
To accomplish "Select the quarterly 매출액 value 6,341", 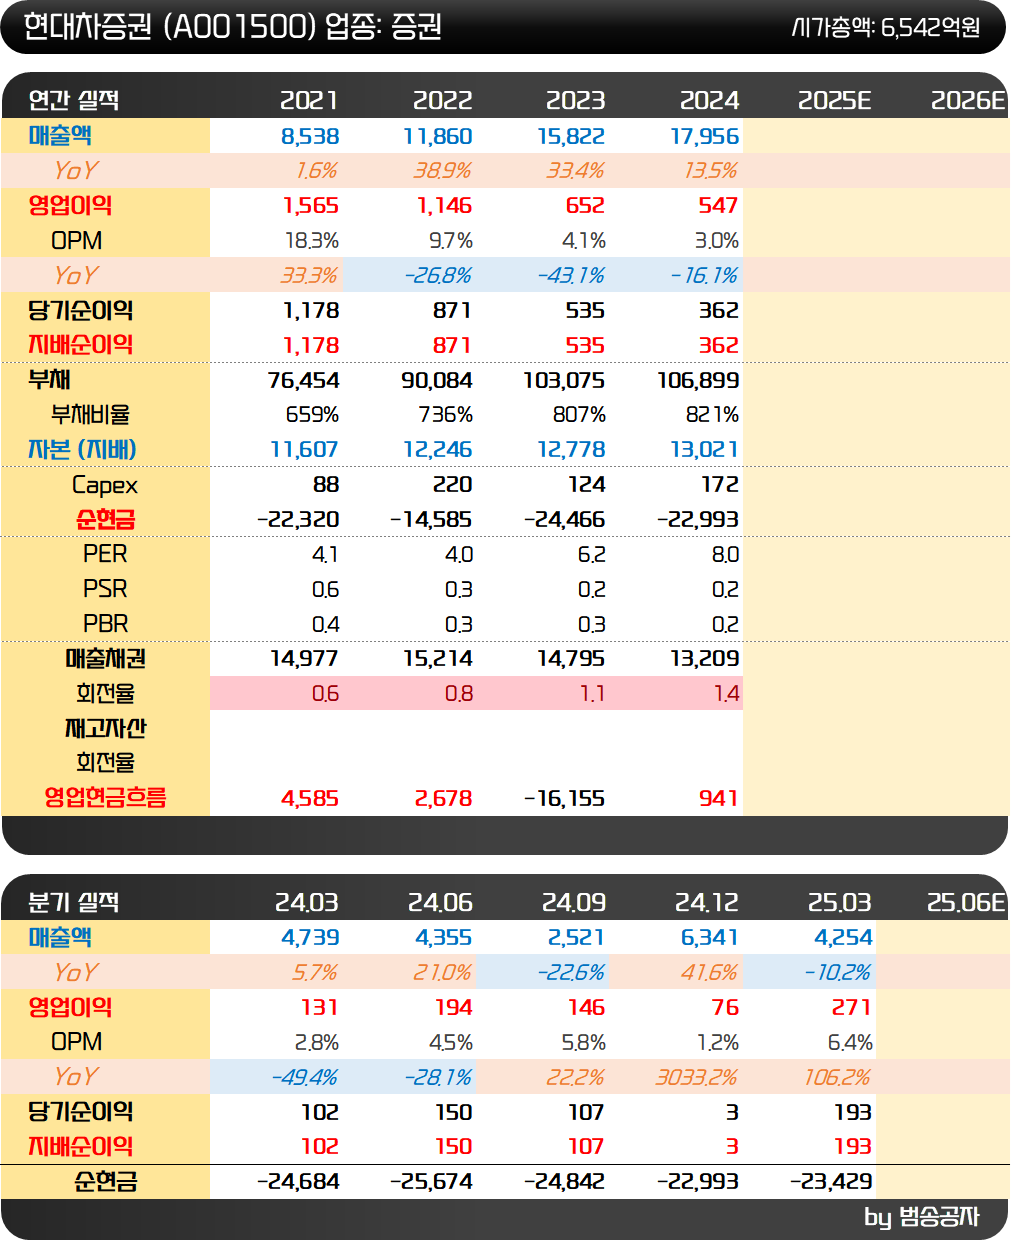I will (x=710, y=938).
